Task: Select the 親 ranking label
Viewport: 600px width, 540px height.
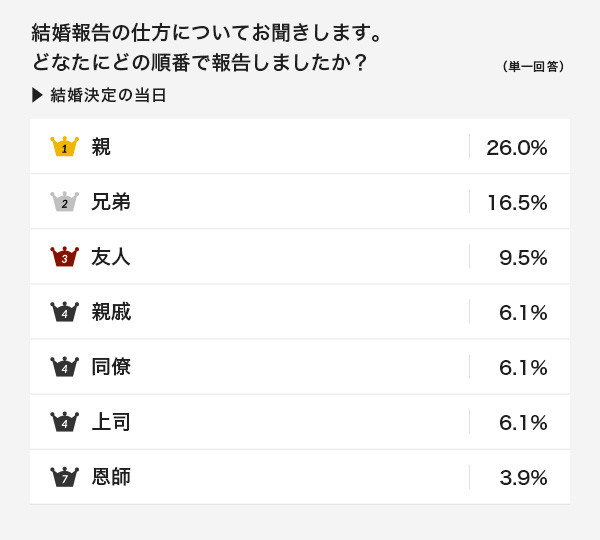Action: click(x=101, y=147)
